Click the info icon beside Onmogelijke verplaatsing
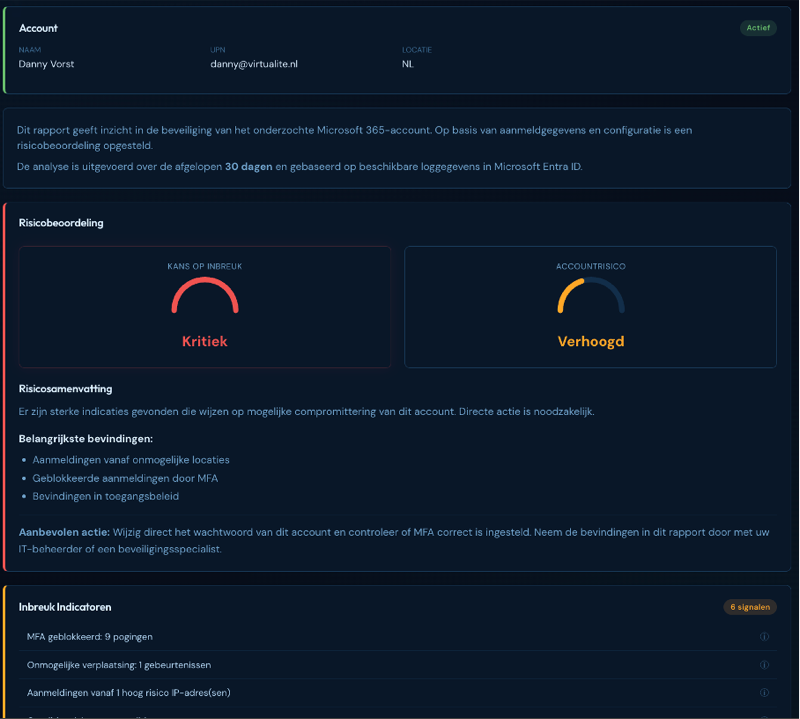This screenshot has width=800, height=719. (764, 664)
